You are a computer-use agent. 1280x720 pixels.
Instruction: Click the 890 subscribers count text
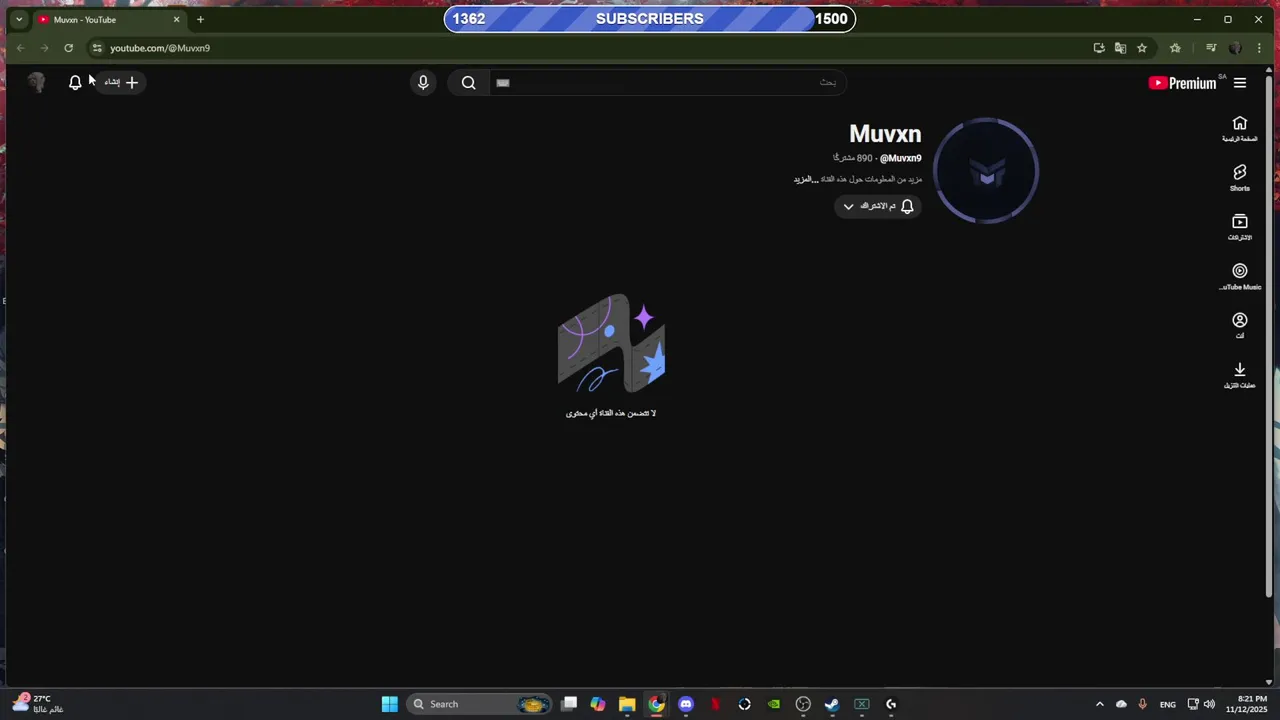pyautogui.click(x=853, y=158)
